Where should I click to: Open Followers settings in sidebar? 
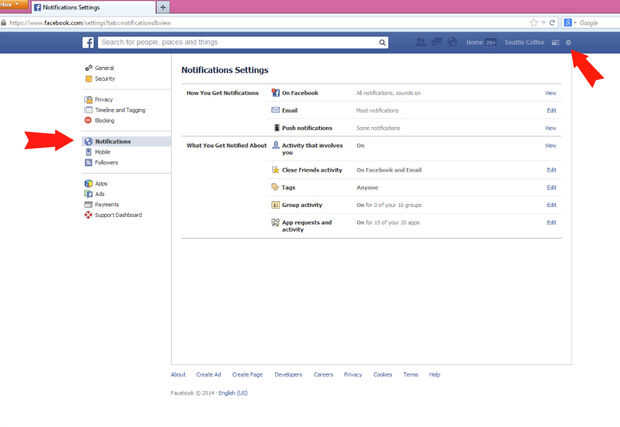[x=106, y=162]
